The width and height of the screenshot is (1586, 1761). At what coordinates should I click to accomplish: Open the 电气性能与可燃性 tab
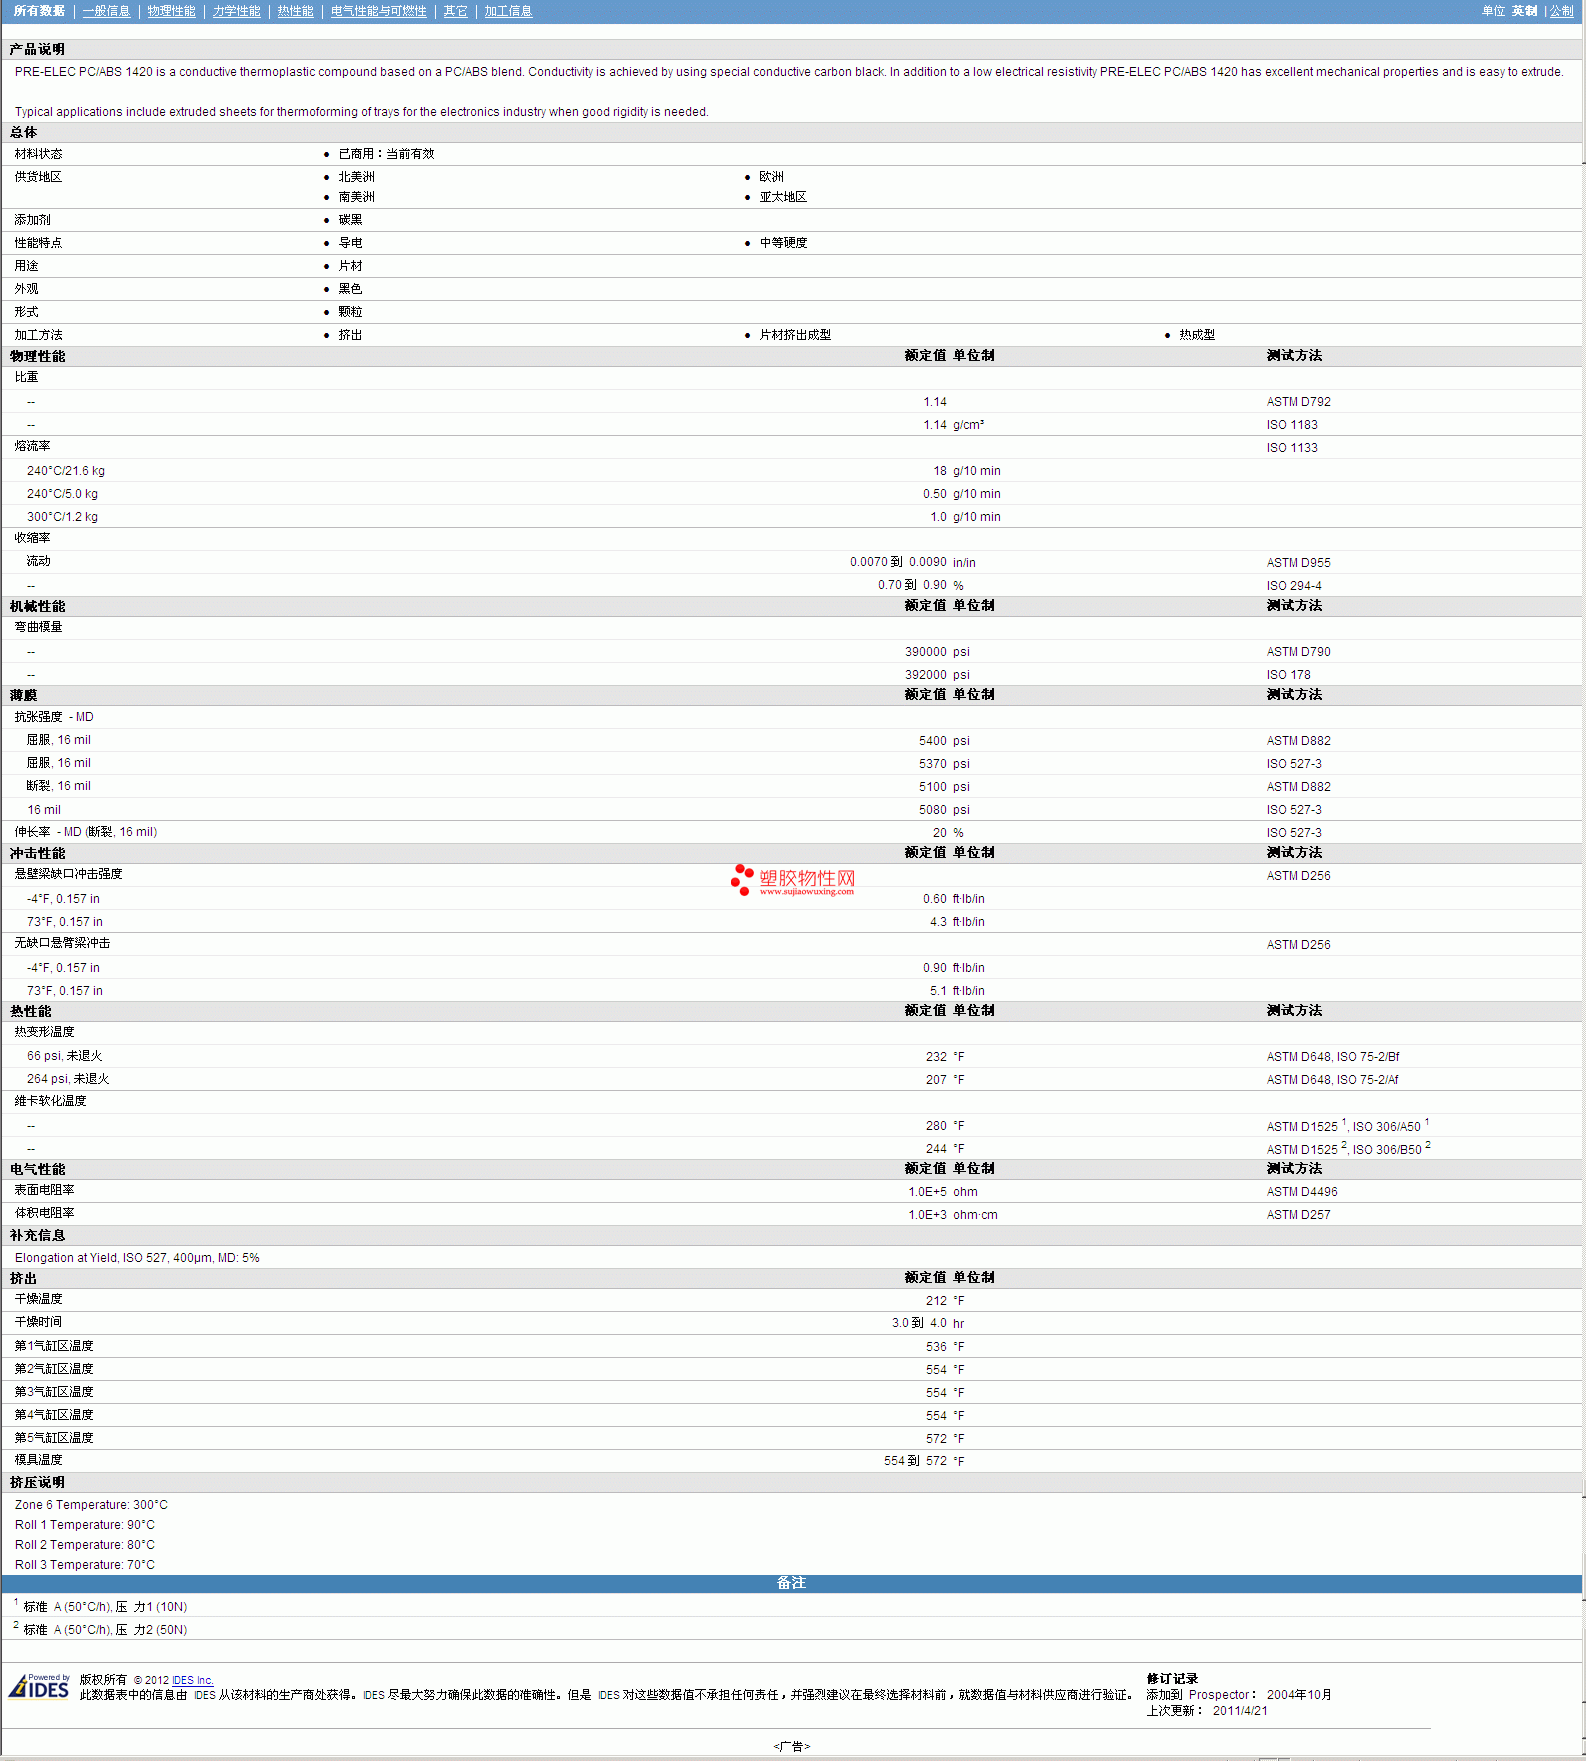tap(378, 11)
